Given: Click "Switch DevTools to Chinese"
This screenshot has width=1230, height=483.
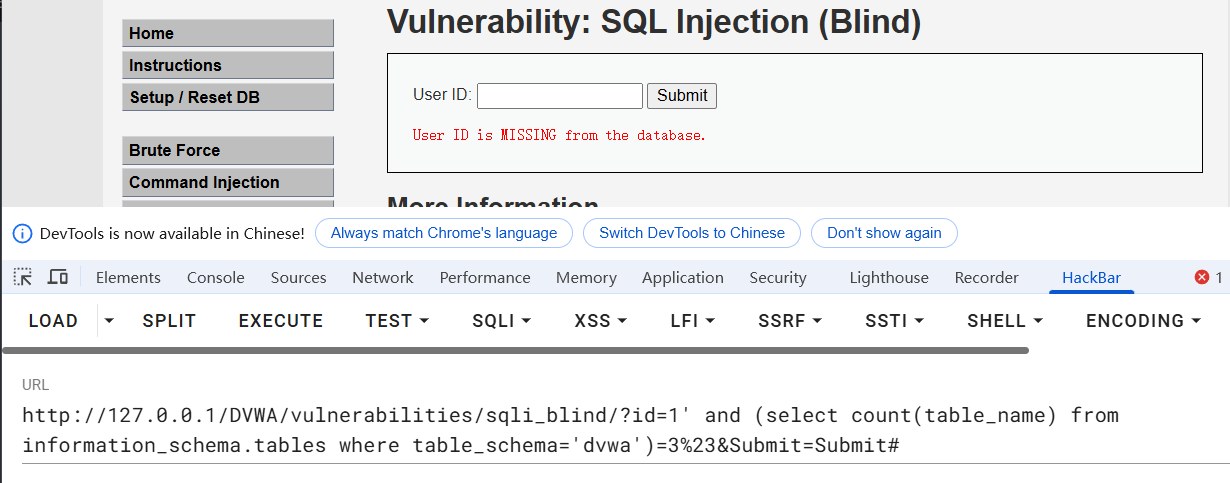Looking at the screenshot, I should pyautogui.click(x=691, y=233).
